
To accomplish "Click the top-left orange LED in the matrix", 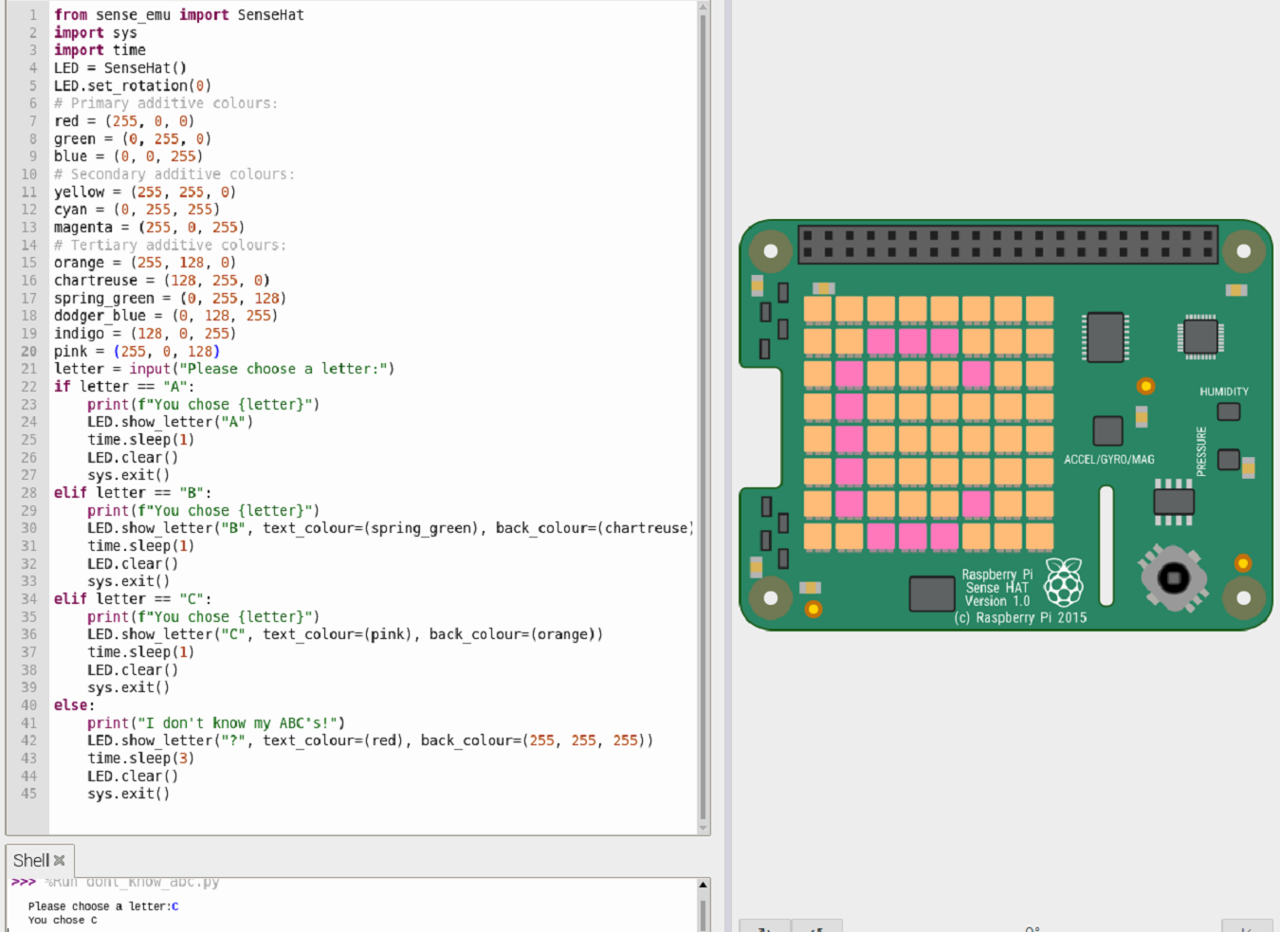I will (x=818, y=310).
